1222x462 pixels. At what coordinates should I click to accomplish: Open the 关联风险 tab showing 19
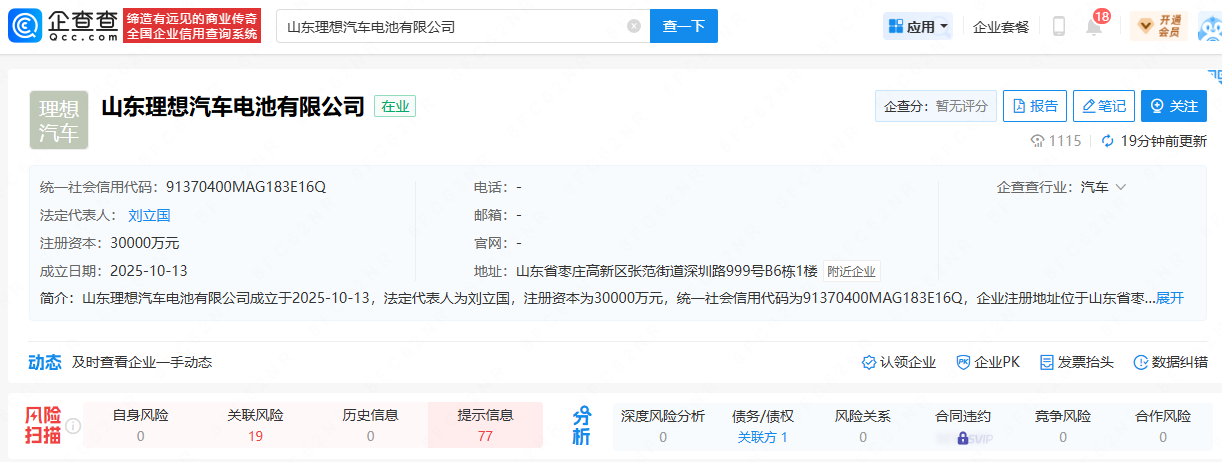255,425
